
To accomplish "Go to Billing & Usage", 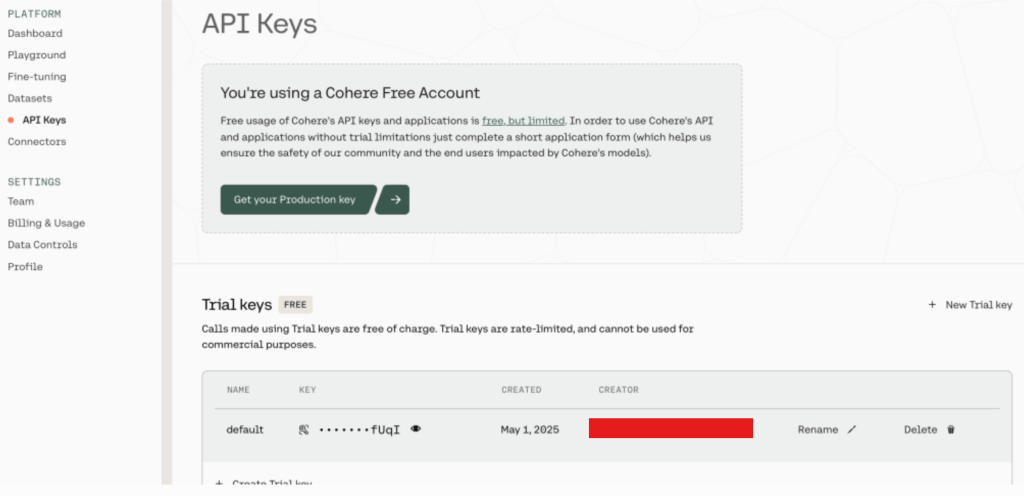I will pos(46,223).
